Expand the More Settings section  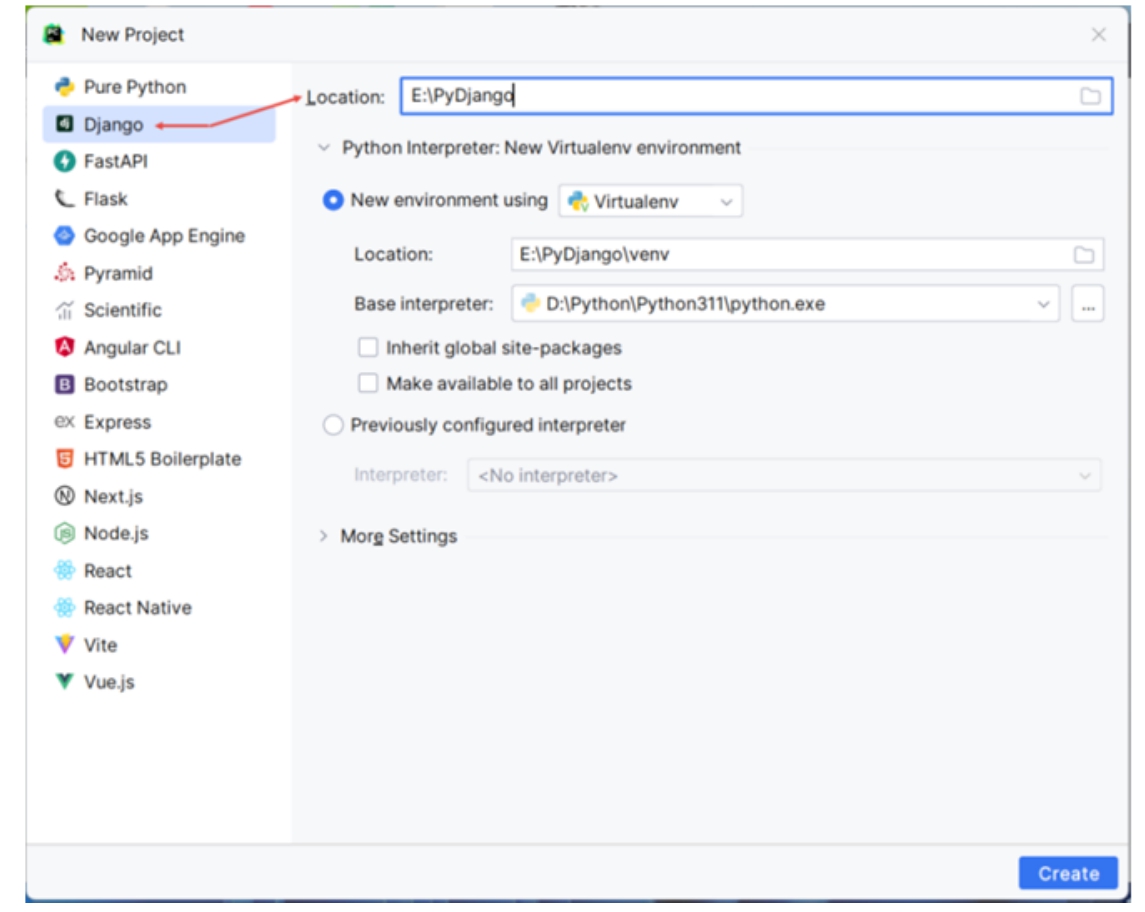pyautogui.click(x=323, y=536)
